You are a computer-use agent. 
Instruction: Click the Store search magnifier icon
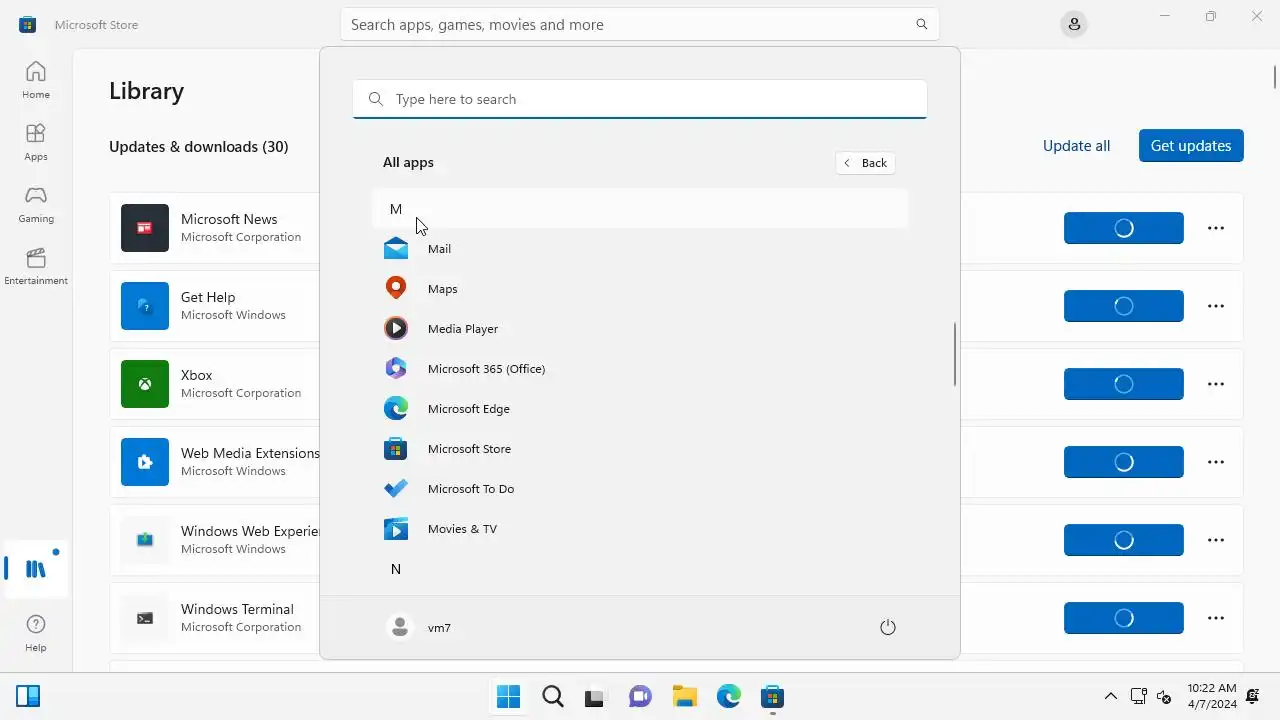(x=922, y=24)
